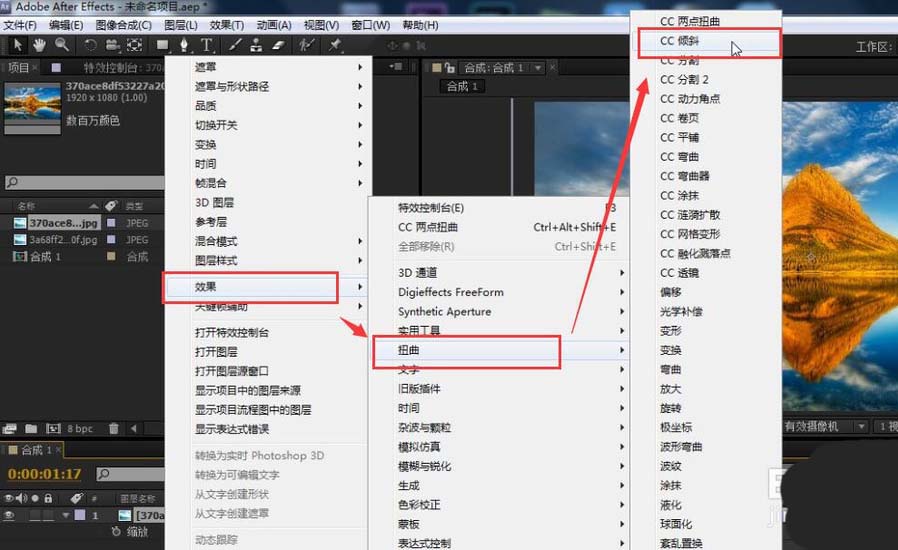The image size is (898, 550).
Task: Click the 合成 1 breadcrumb button in viewer
Action: (x=462, y=87)
